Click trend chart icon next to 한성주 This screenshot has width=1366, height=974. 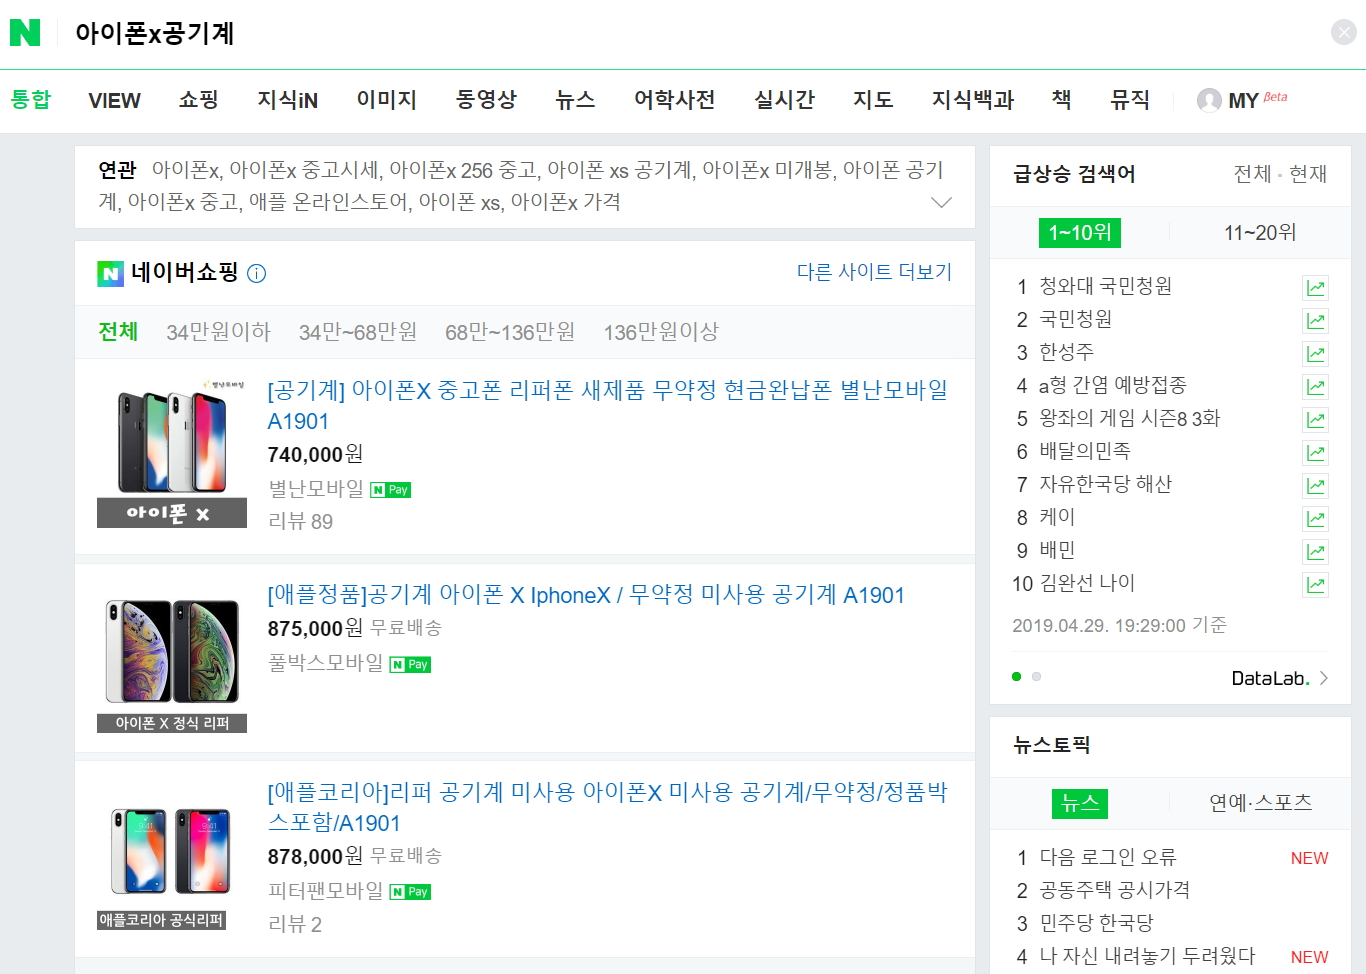pos(1315,354)
